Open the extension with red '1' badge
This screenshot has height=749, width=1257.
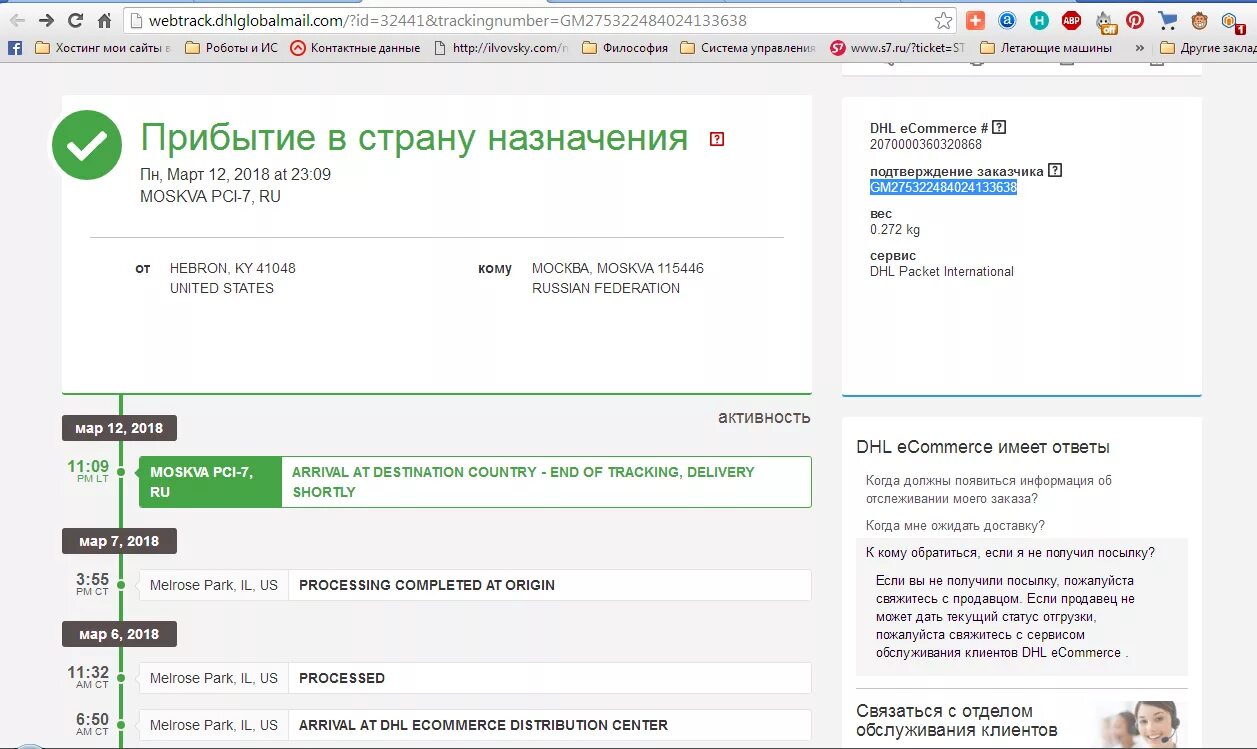1232,21
